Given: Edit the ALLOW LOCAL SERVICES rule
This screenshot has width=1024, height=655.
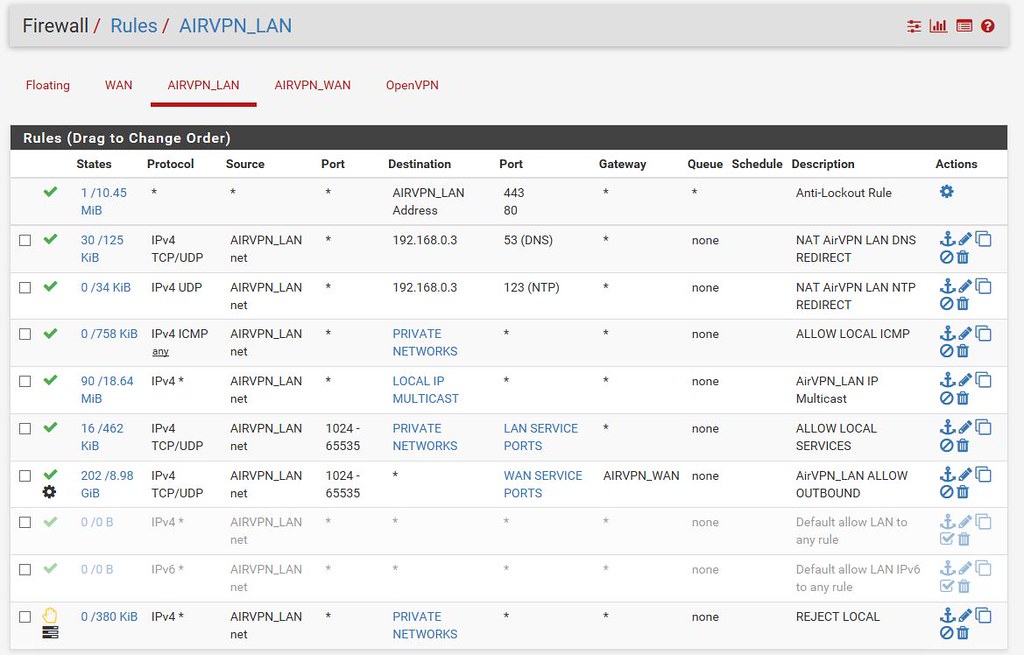Looking at the screenshot, I should 965,427.
